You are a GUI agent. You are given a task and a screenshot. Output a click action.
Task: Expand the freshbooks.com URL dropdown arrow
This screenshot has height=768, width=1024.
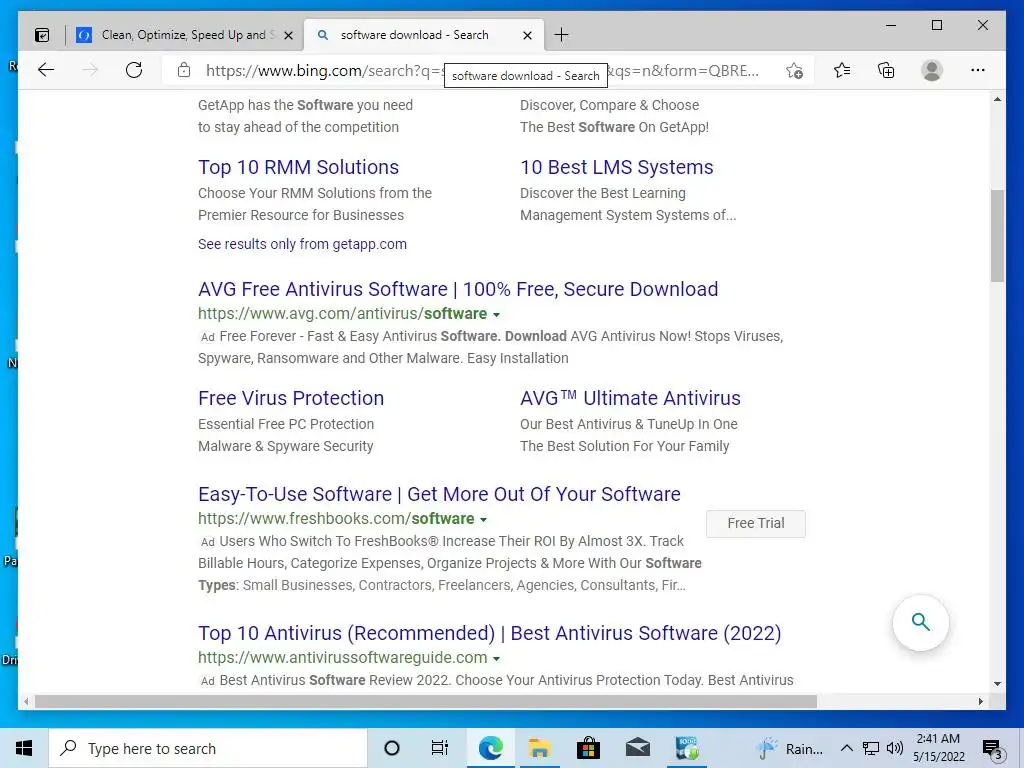click(483, 520)
